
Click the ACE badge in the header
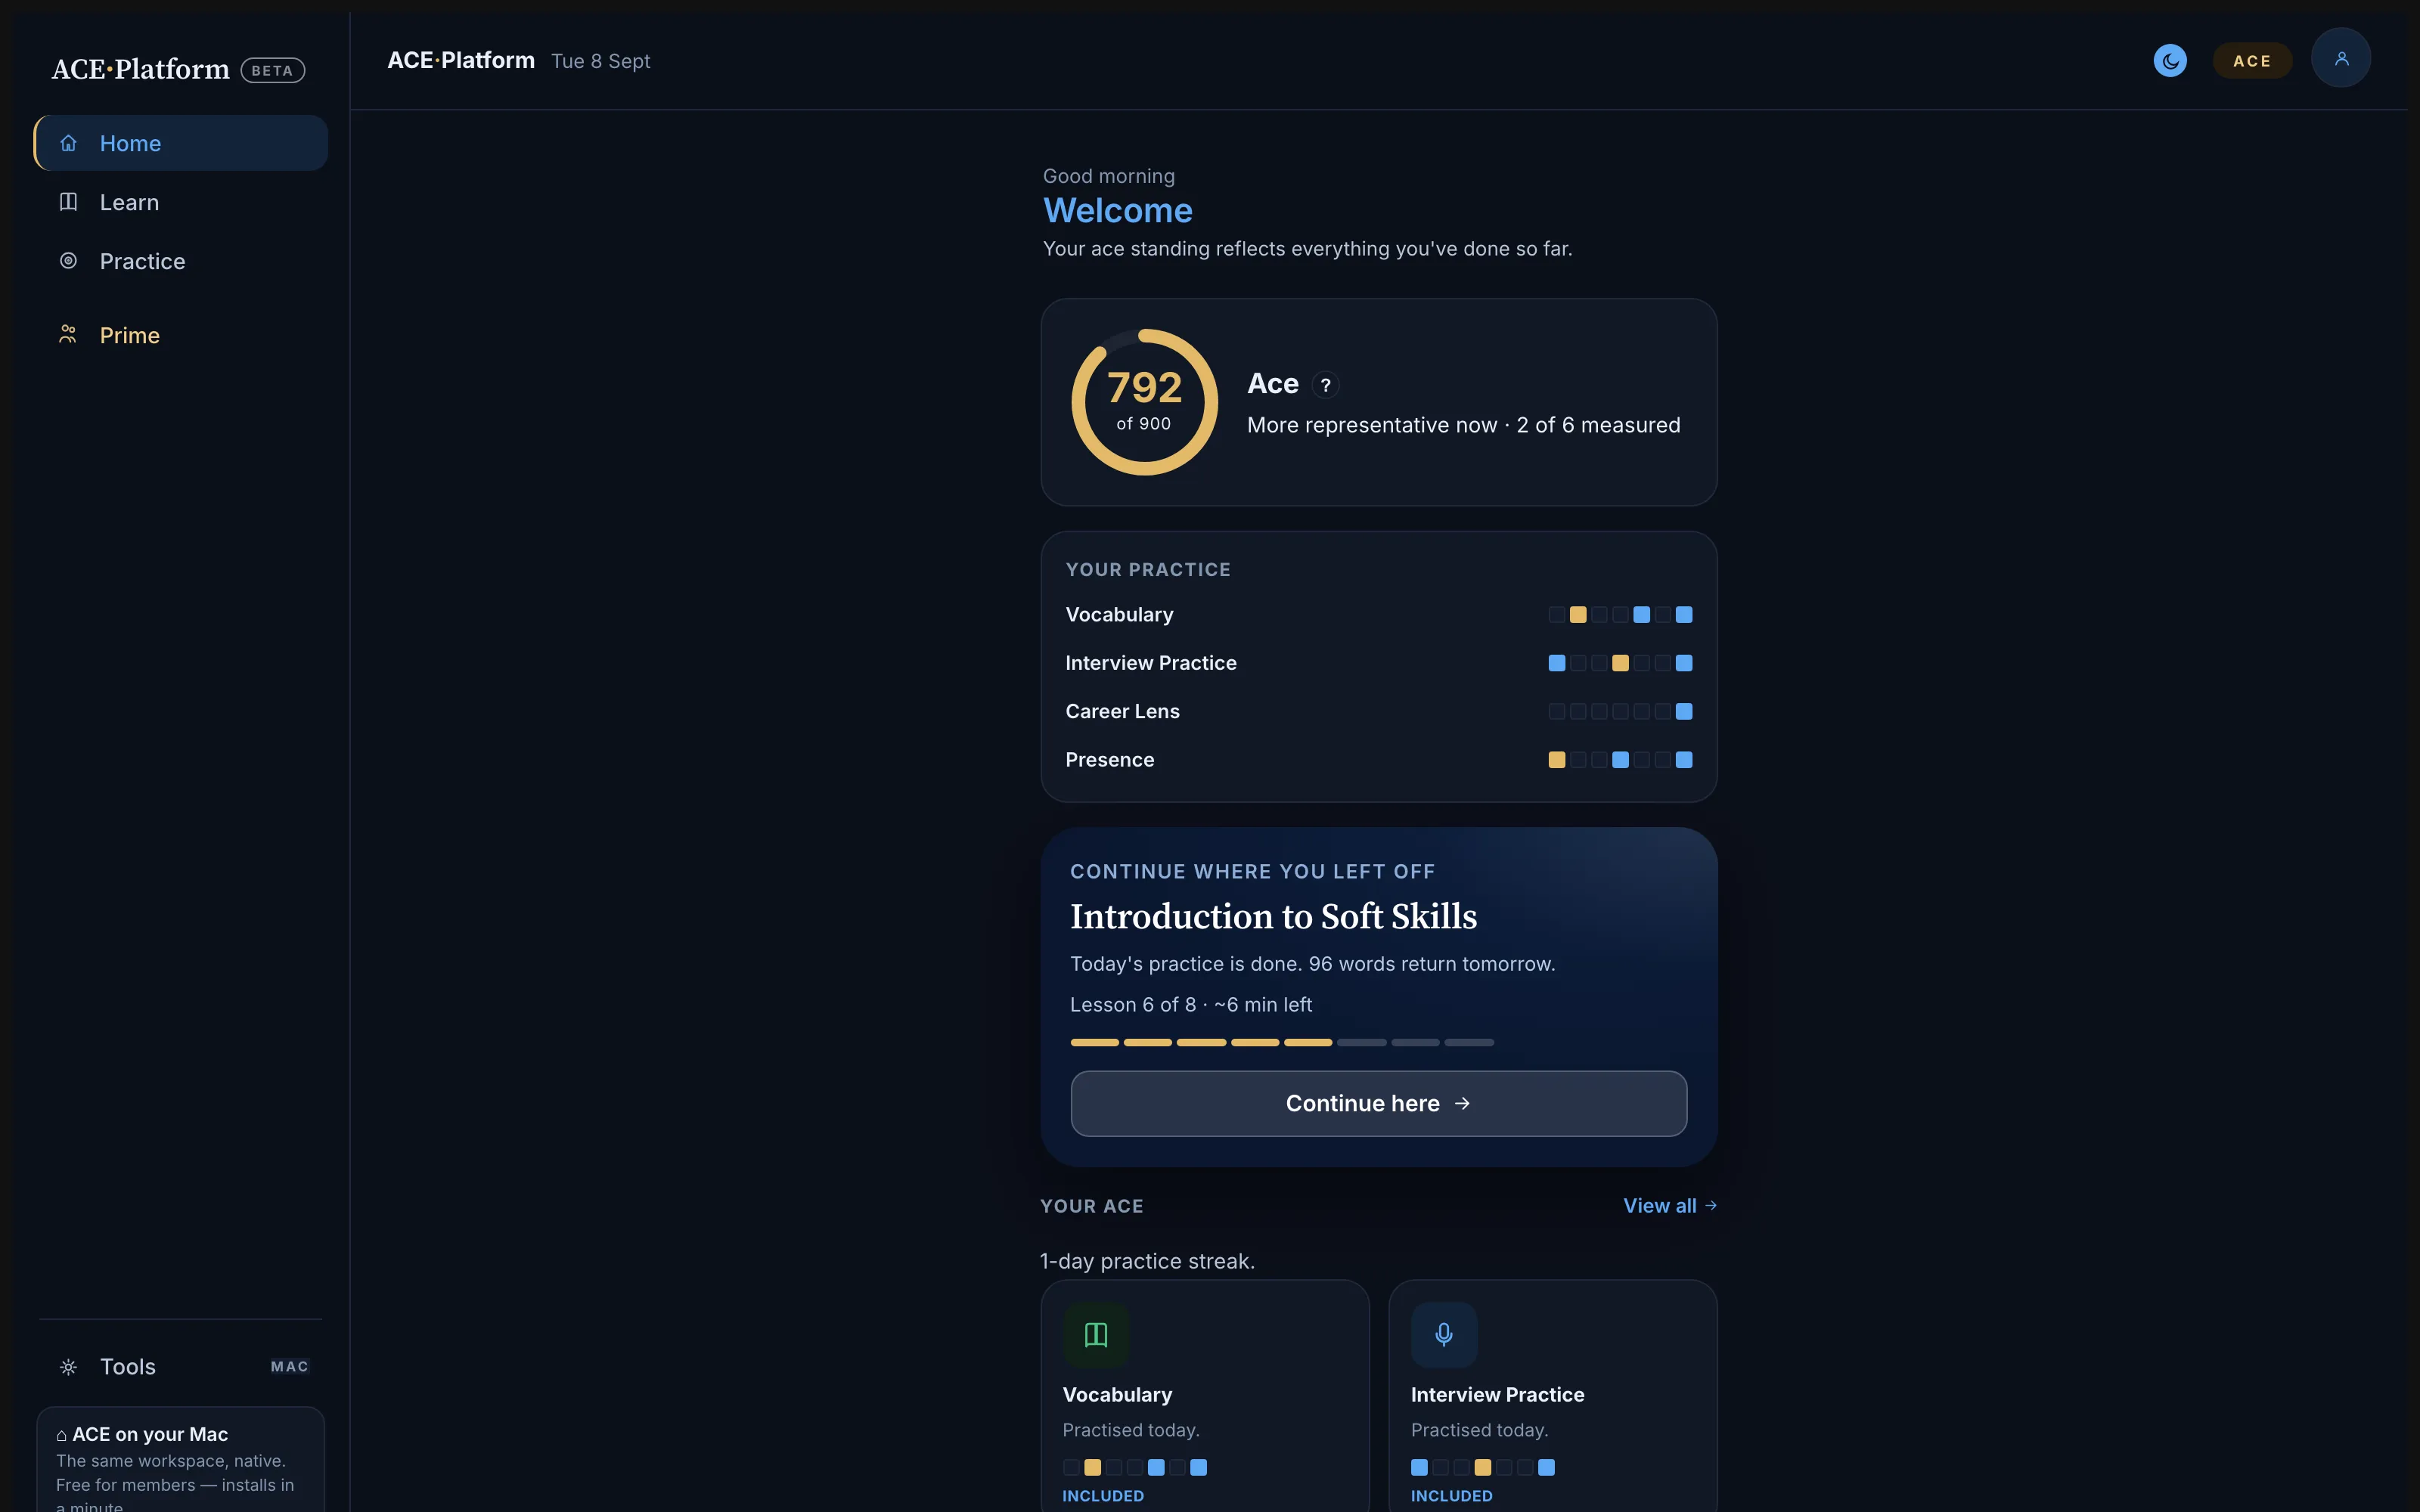pyautogui.click(x=2252, y=61)
